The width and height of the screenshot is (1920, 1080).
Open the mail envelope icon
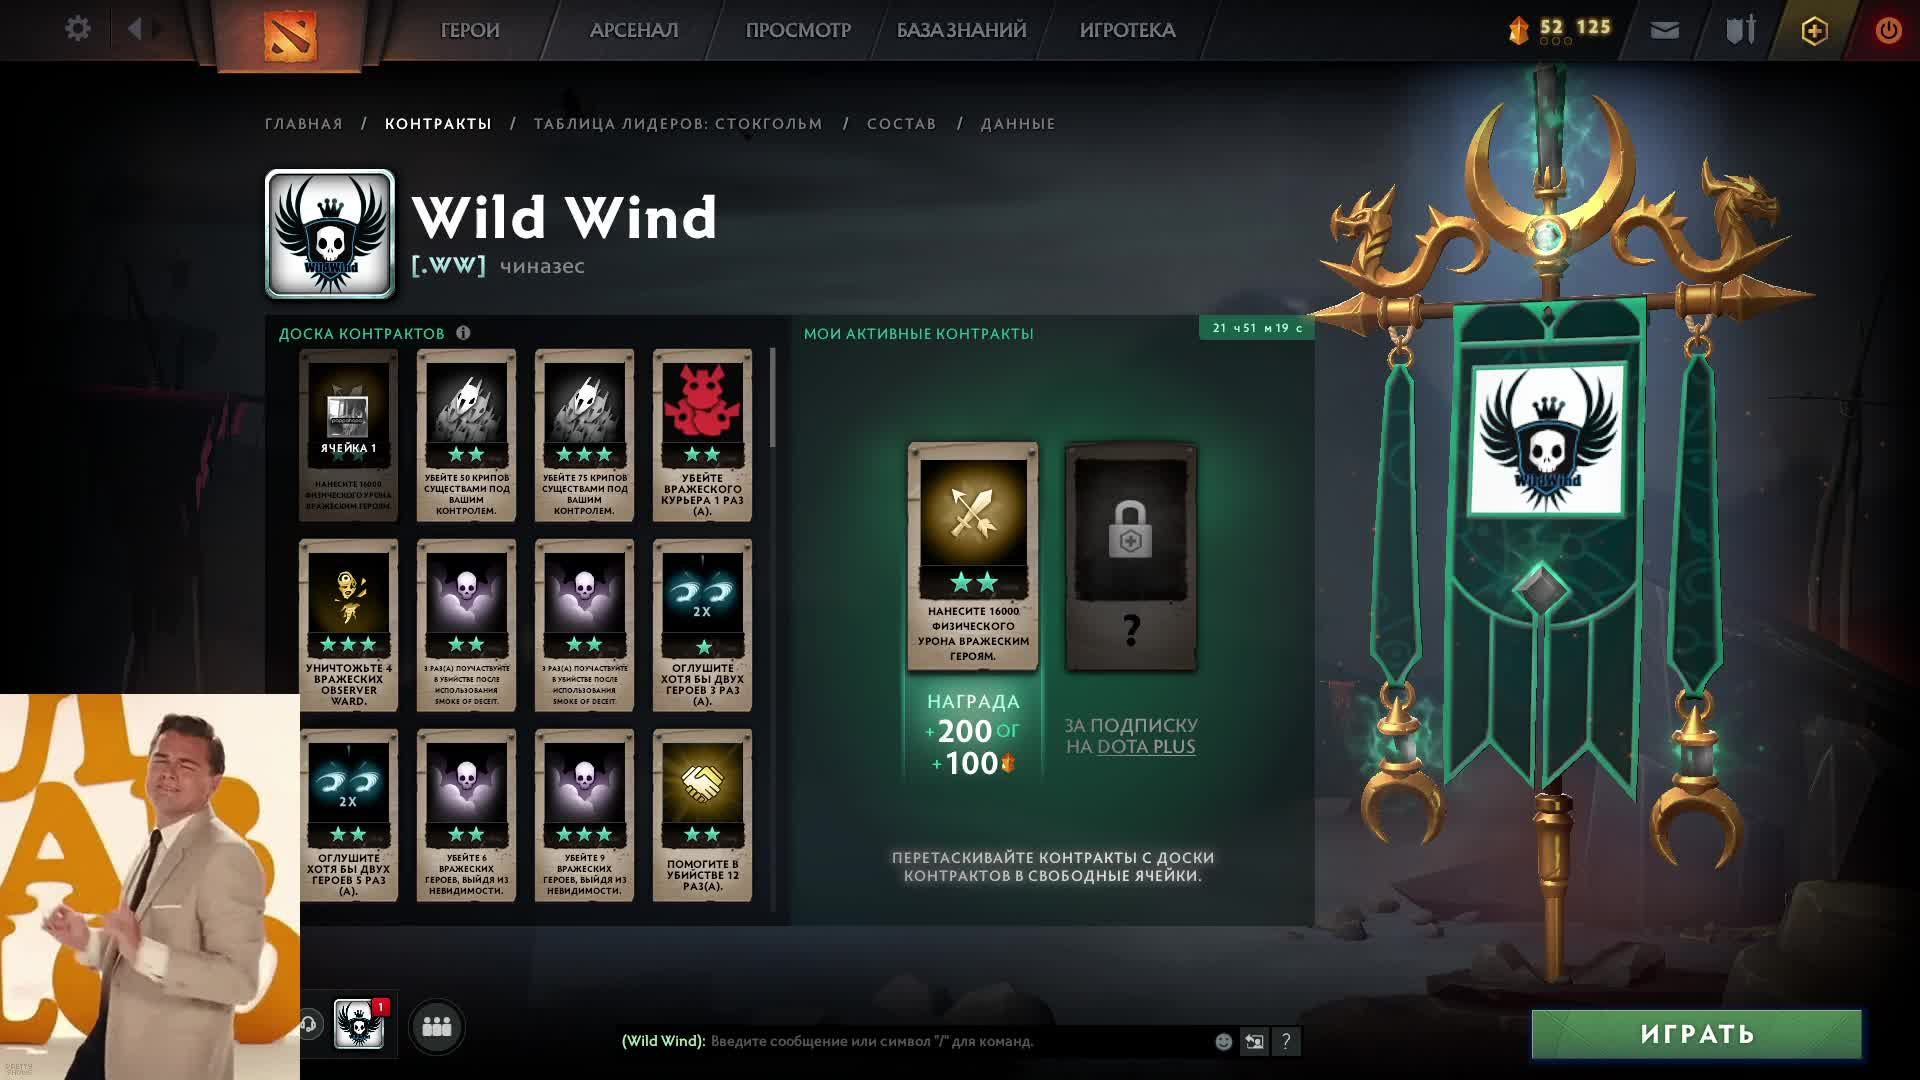(x=1665, y=30)
